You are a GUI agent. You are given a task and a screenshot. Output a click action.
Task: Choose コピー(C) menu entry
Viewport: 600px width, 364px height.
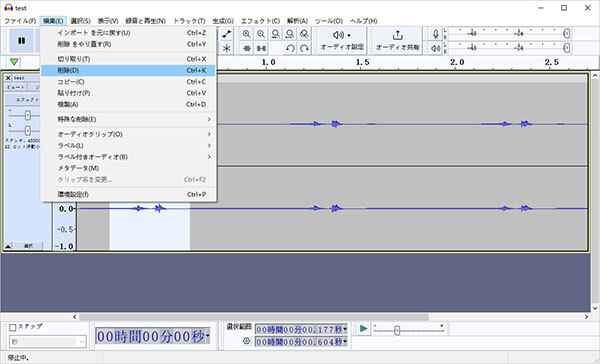click(129, 82)
